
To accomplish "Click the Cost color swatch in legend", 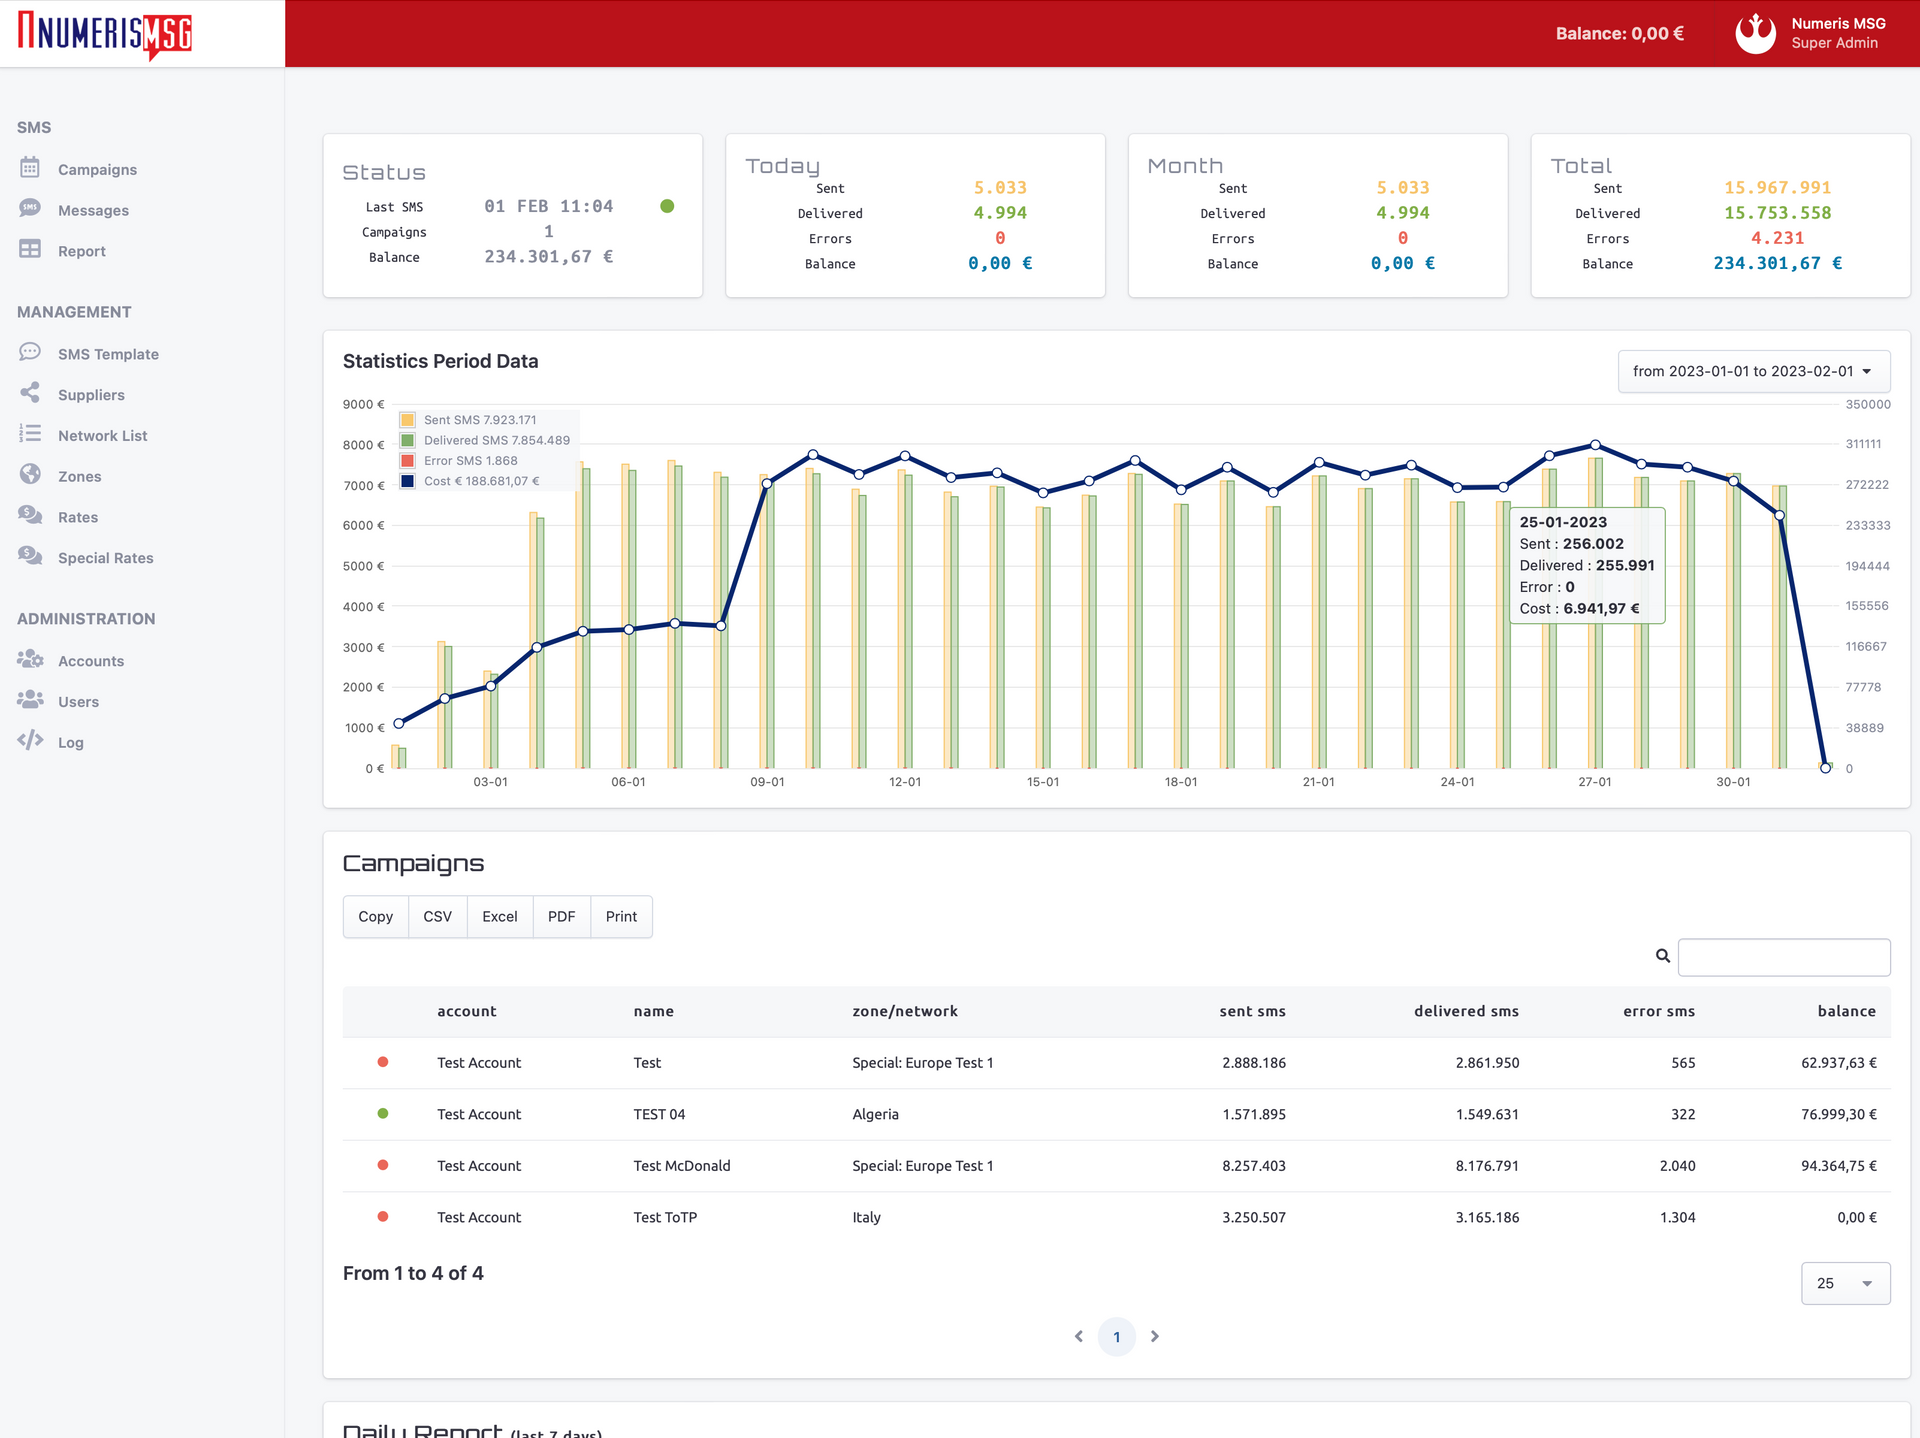I will point(408,481).
